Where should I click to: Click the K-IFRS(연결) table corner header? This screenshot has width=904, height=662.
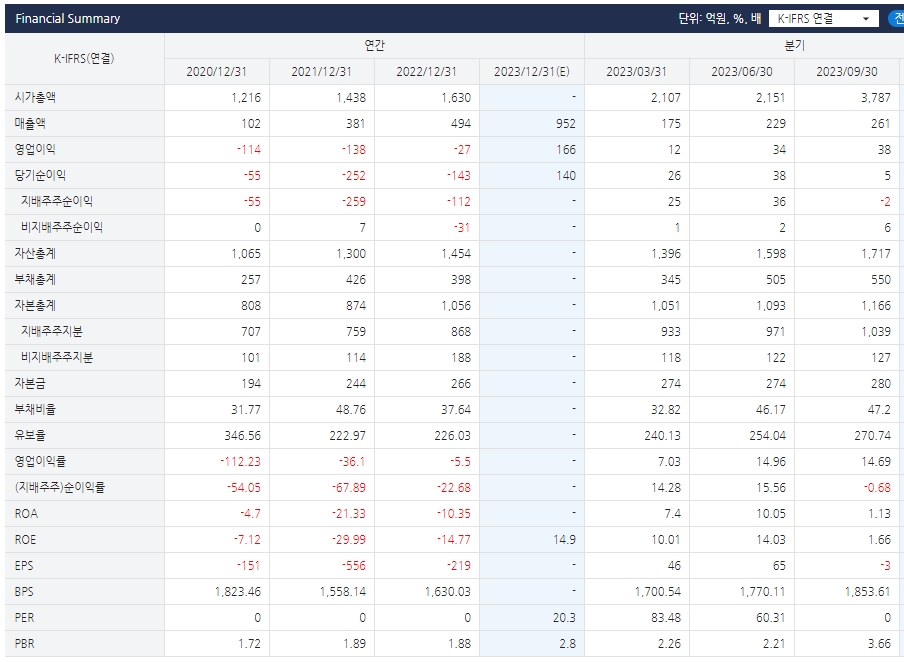click(x=84, y=58)
